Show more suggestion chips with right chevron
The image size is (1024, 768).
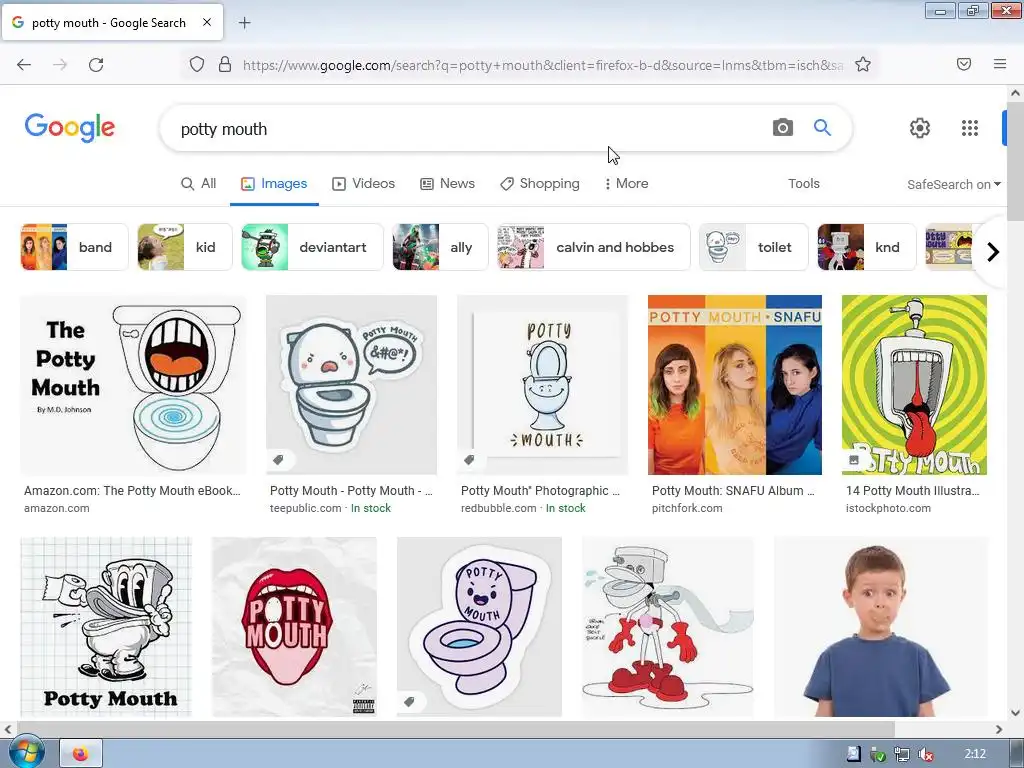(x=993, y=251)
